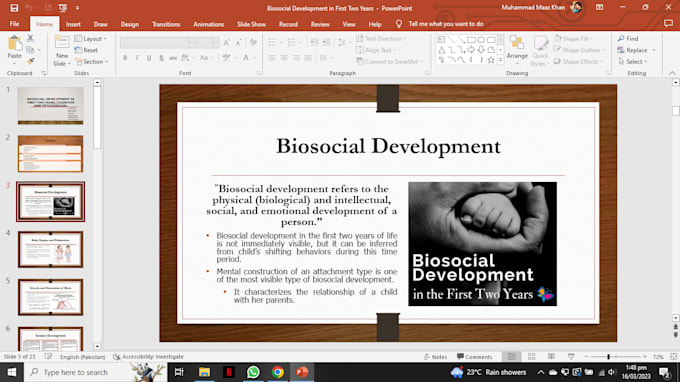Screen dimensions: 680x382
Task: Open the Shape Outline dropdown
Action: click(579, 50)
